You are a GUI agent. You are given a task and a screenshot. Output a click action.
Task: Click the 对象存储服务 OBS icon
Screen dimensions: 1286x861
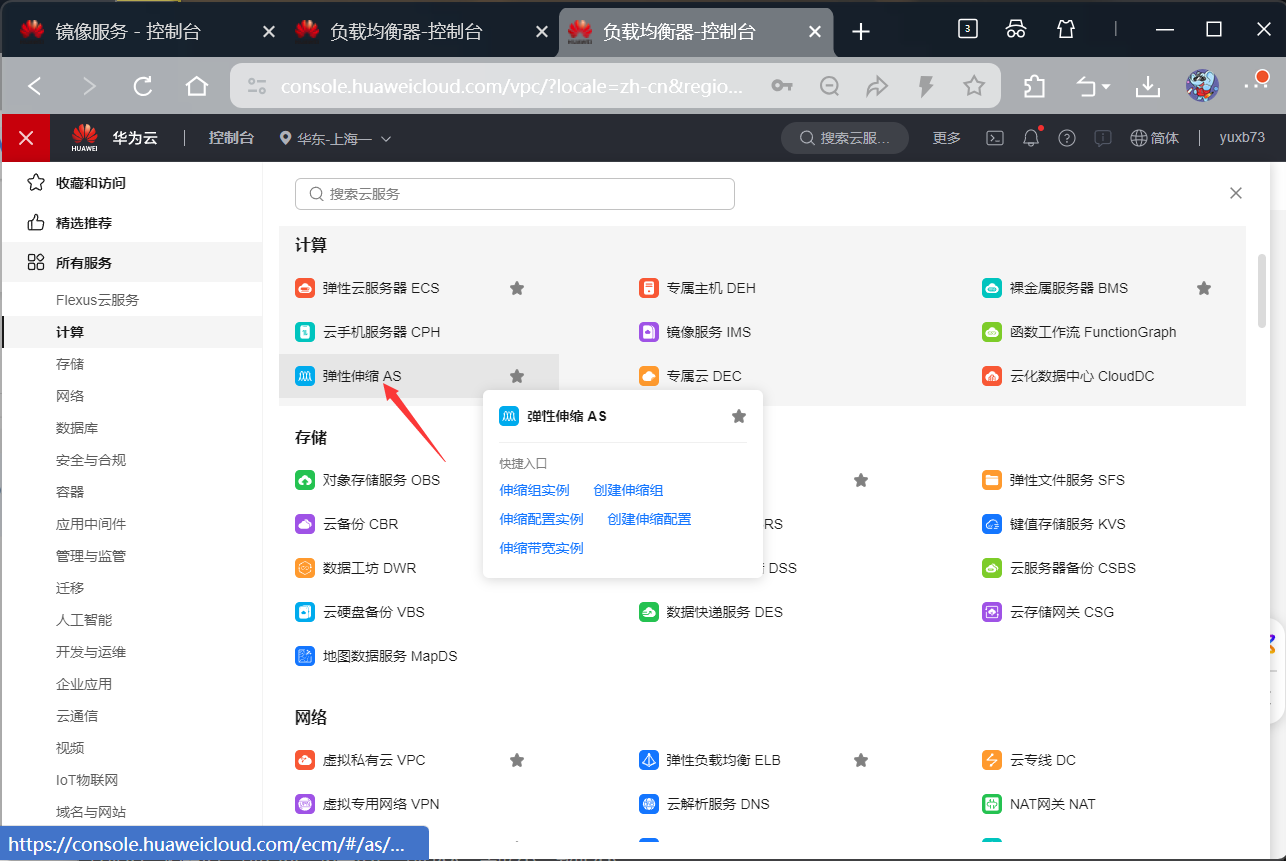305,480
